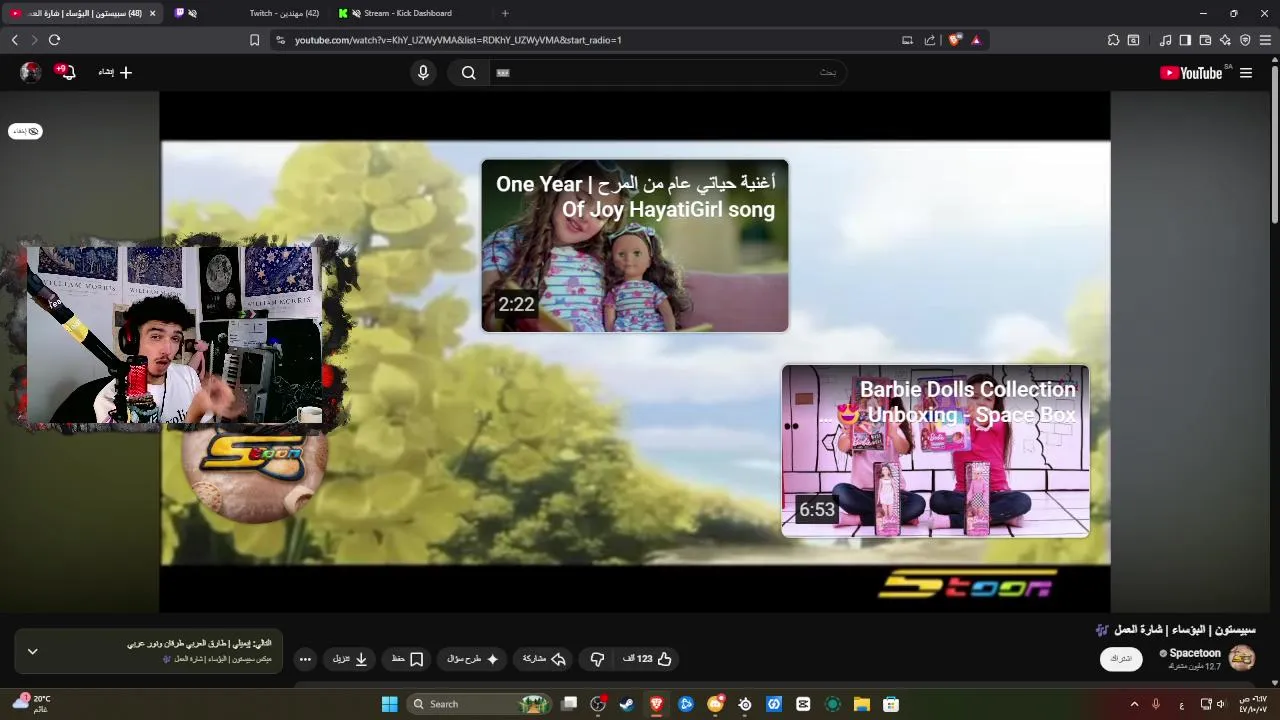
Task: Click the system tray volume icon
Action: [1221, 704]
